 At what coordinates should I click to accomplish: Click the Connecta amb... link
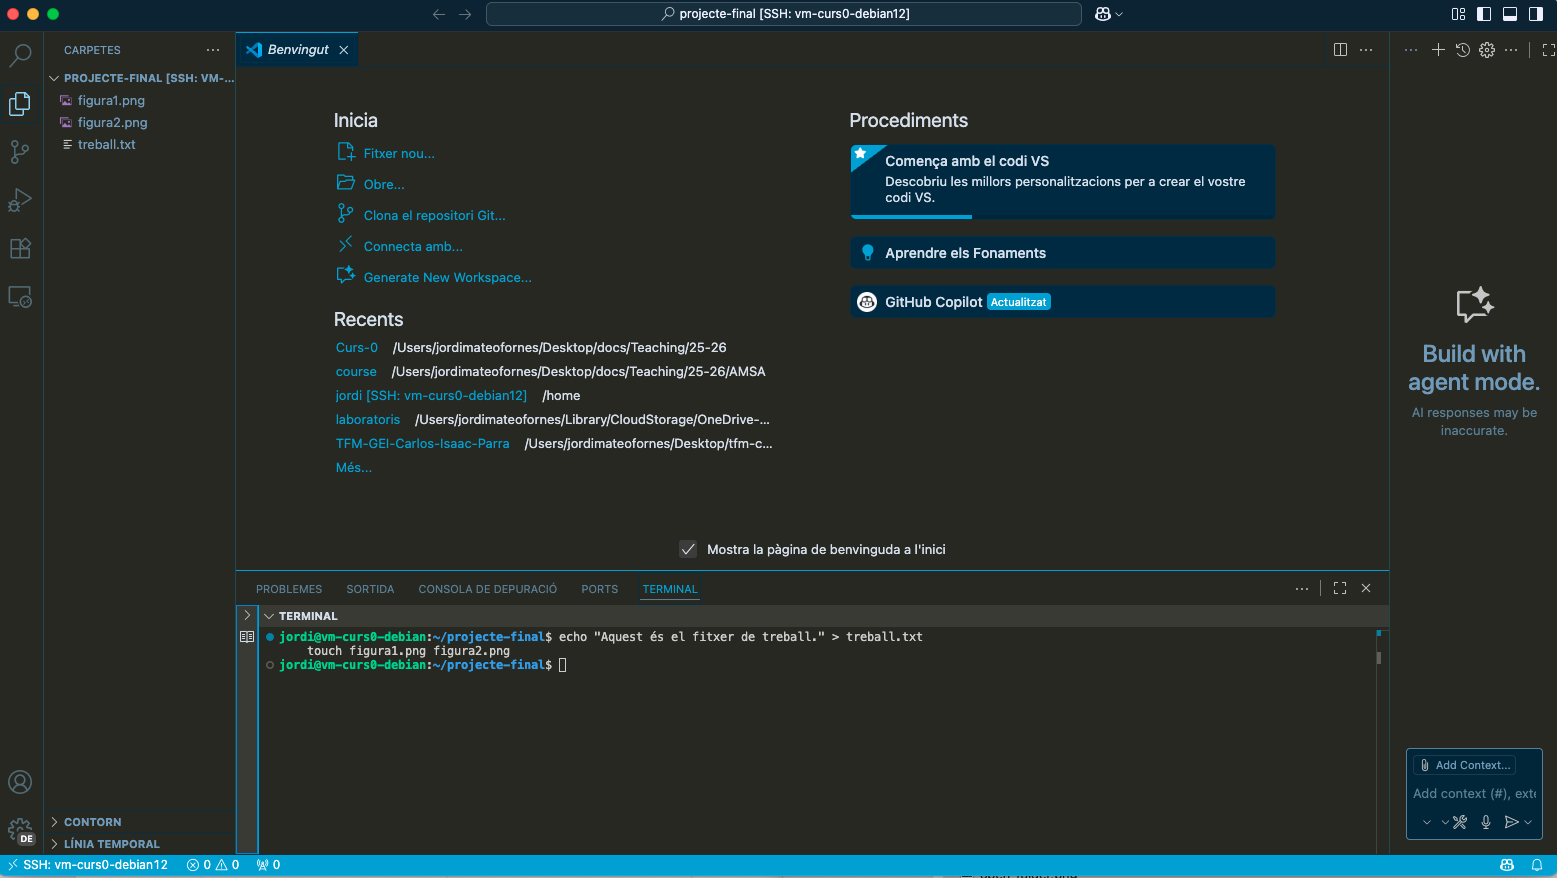pos(413,246)
